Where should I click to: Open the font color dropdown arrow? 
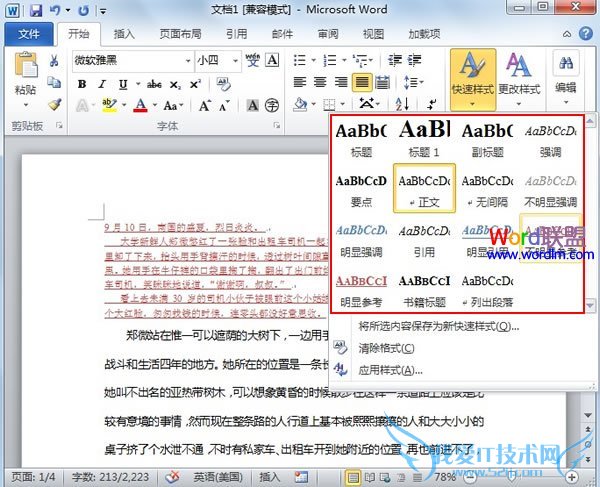[155, 105]
